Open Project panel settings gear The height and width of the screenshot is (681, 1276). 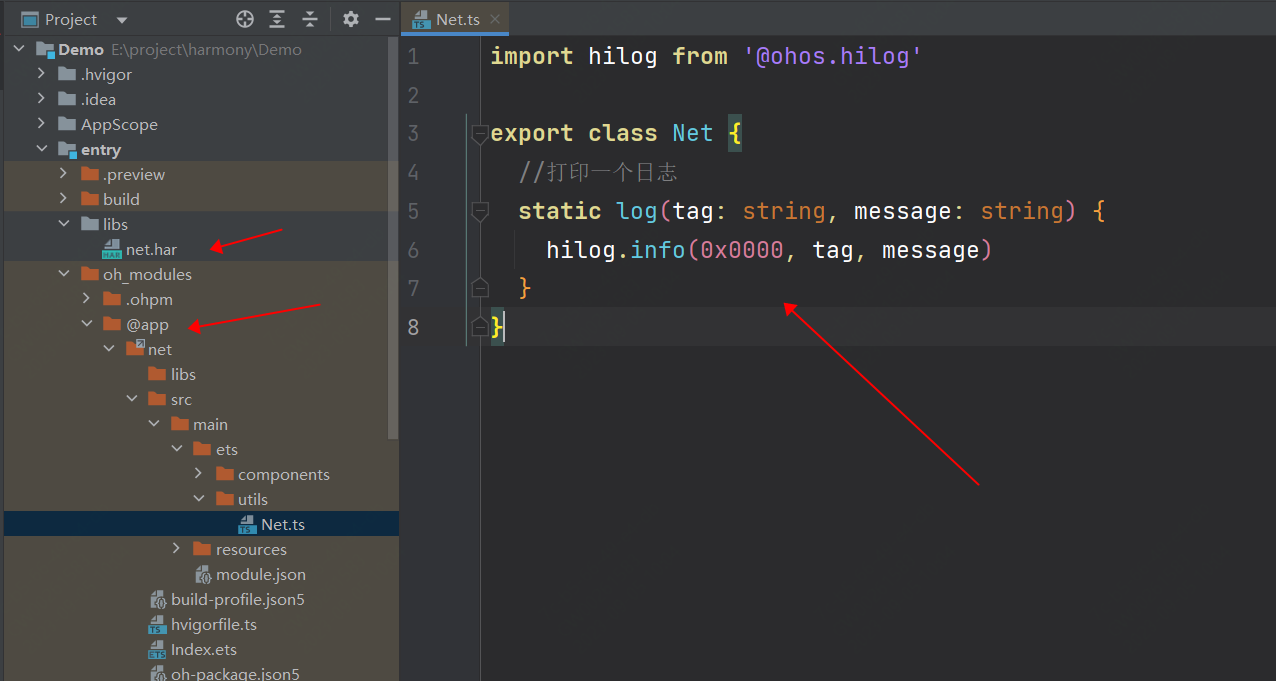350,19
